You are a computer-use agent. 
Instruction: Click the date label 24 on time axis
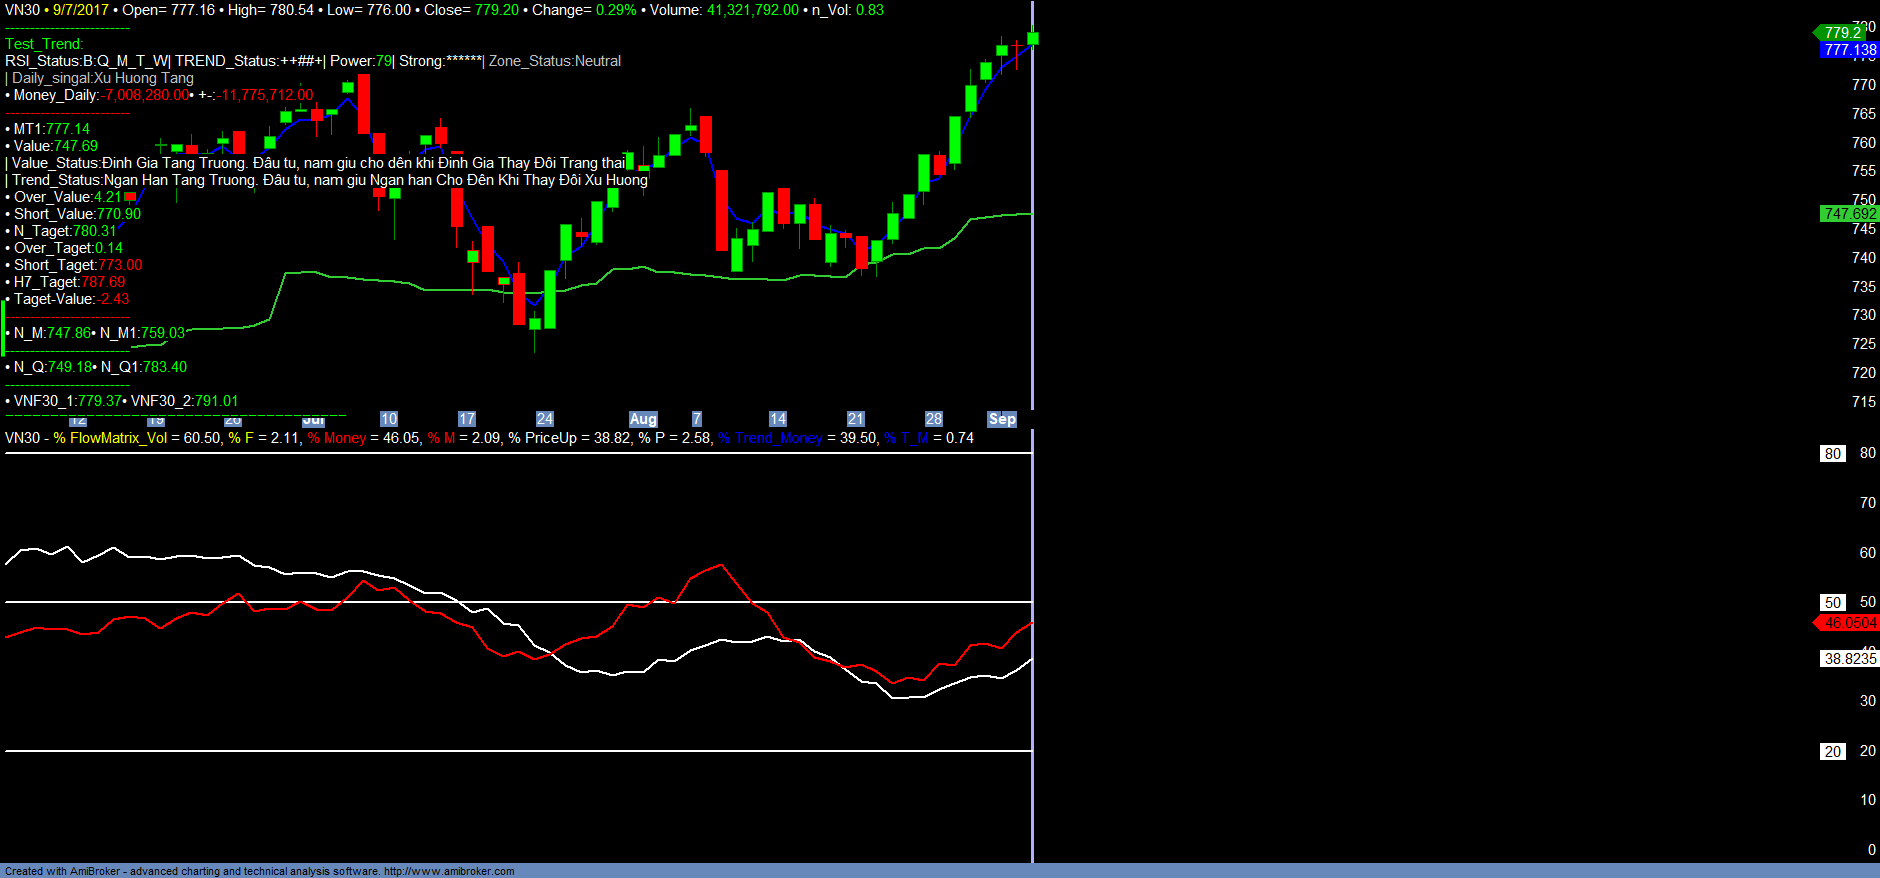544,419
